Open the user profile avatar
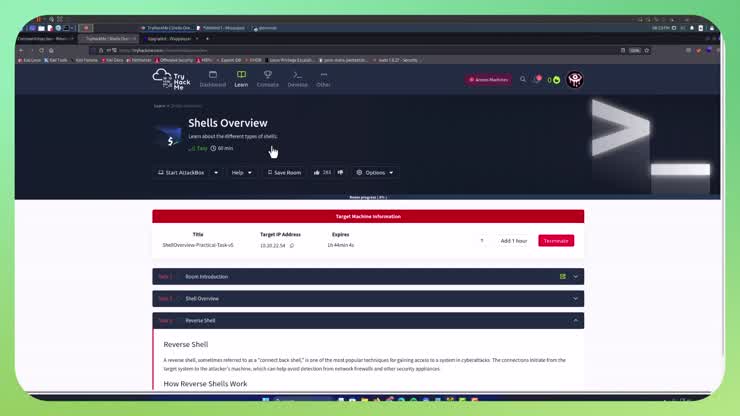Image resolution: width=740 pixels, height=416 pixels. (x=574, y=79)
